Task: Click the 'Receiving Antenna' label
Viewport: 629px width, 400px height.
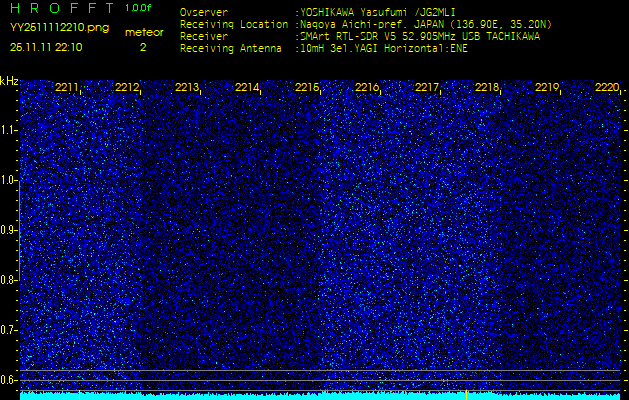Action: point(231,49)
